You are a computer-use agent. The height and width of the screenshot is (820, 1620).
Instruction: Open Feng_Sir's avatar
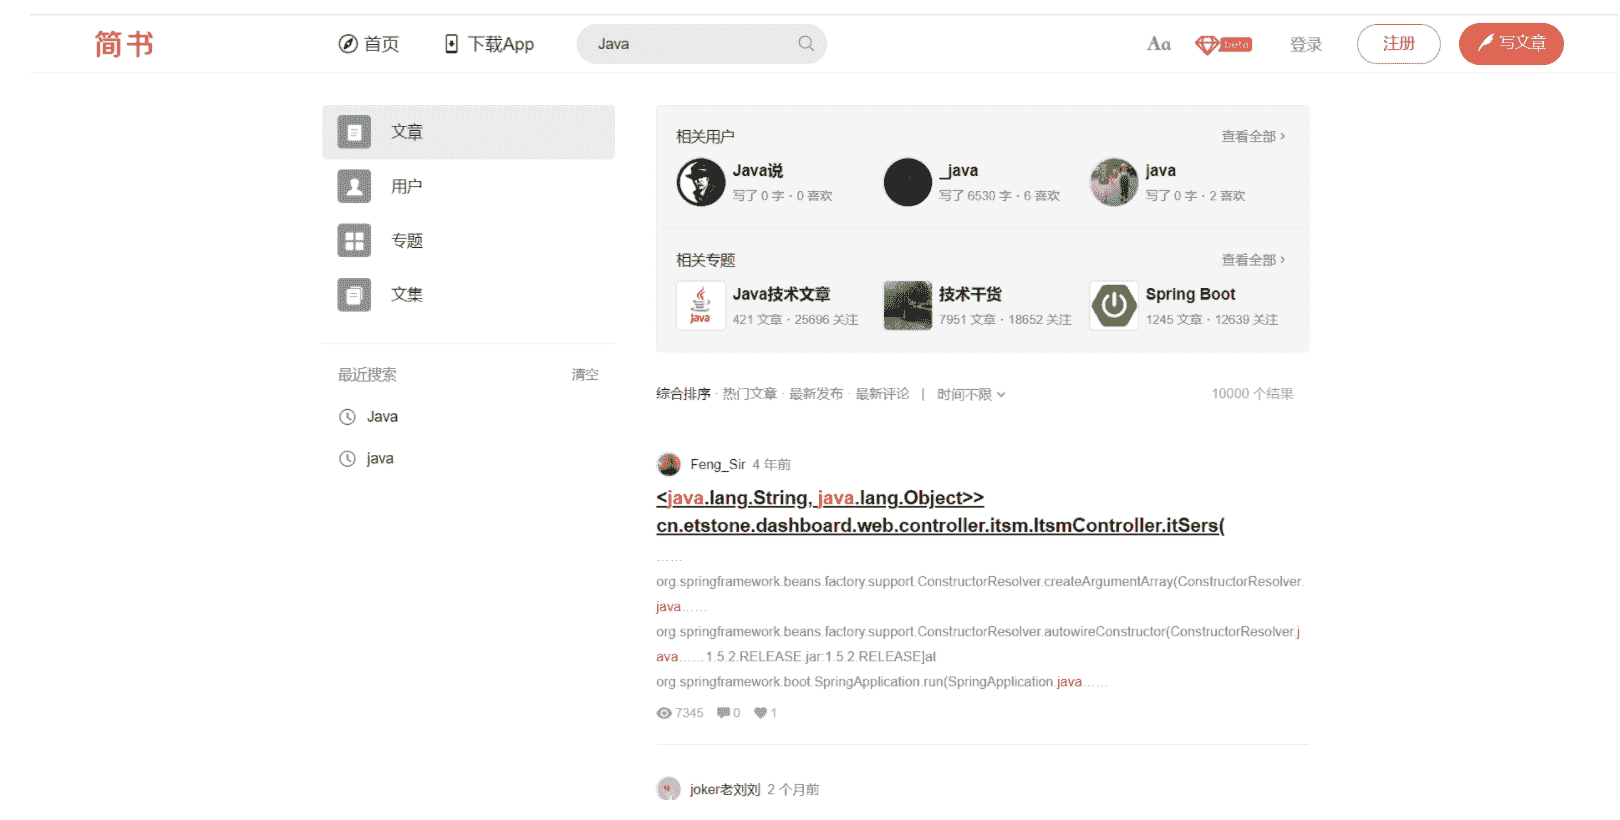[669, 465]
